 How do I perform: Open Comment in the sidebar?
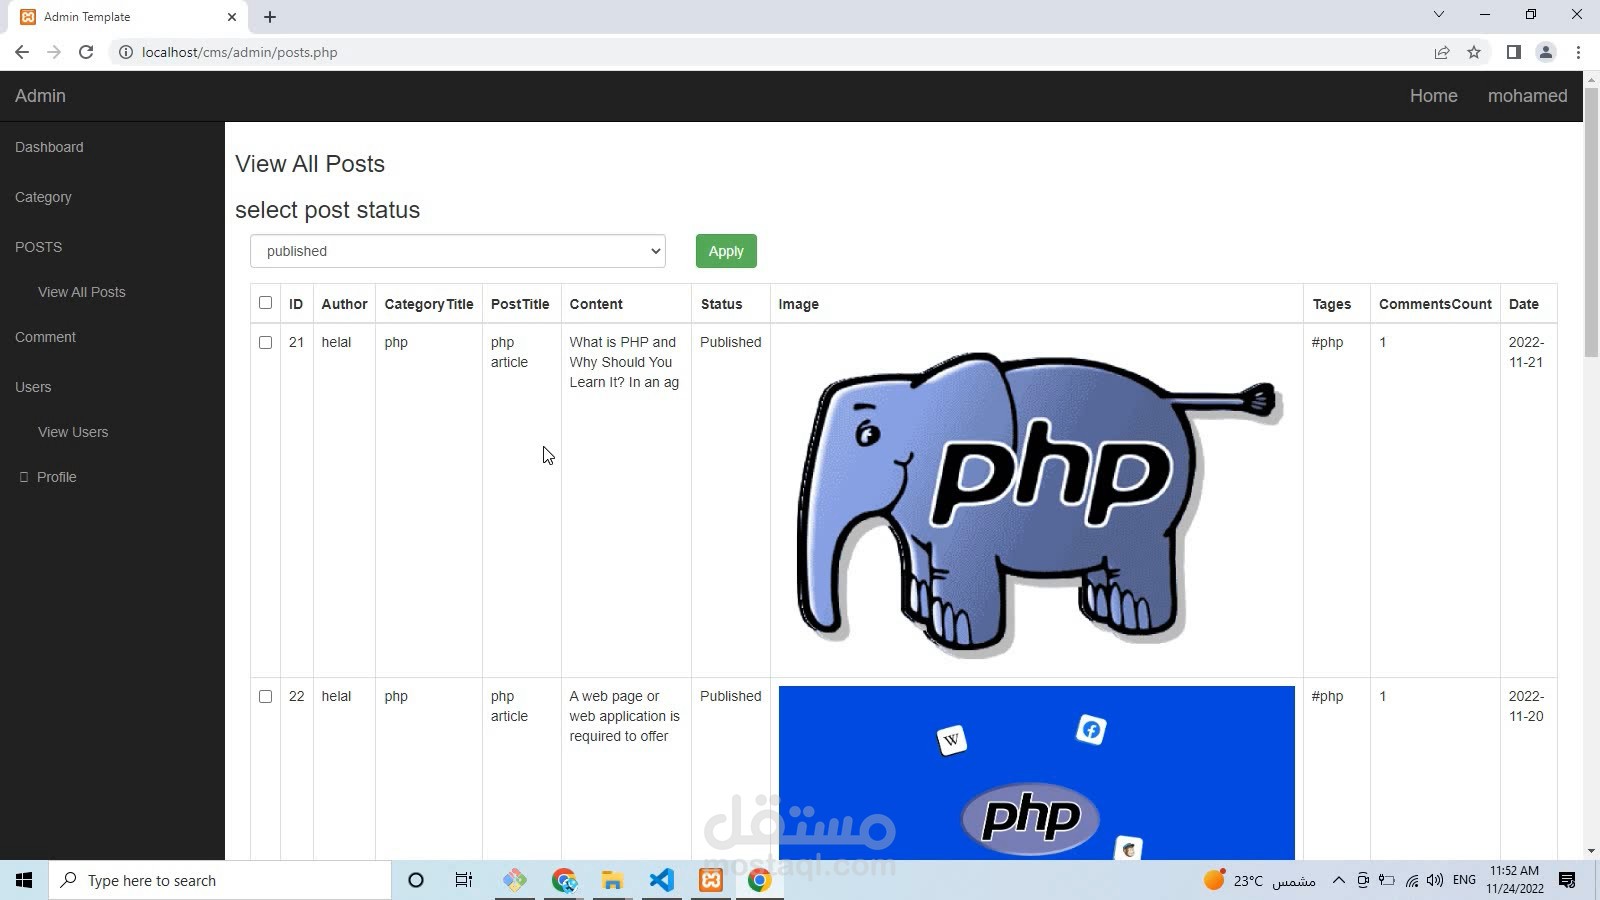45,337
